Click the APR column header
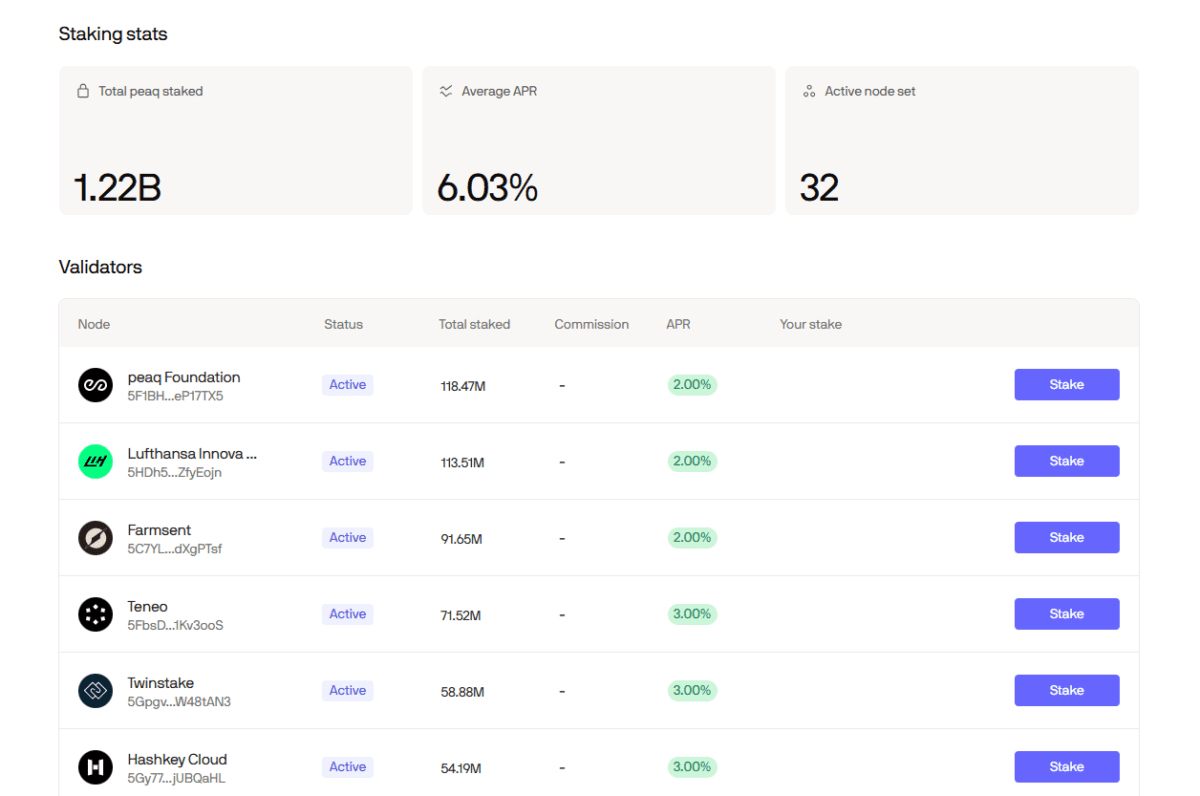 (x=678, y=324)
